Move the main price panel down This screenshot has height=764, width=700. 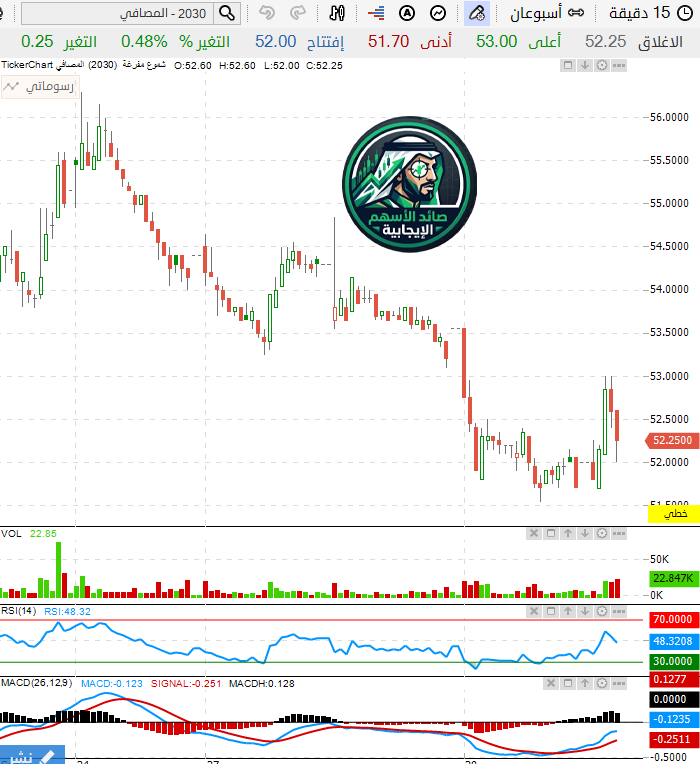click(x=585, y=65)
